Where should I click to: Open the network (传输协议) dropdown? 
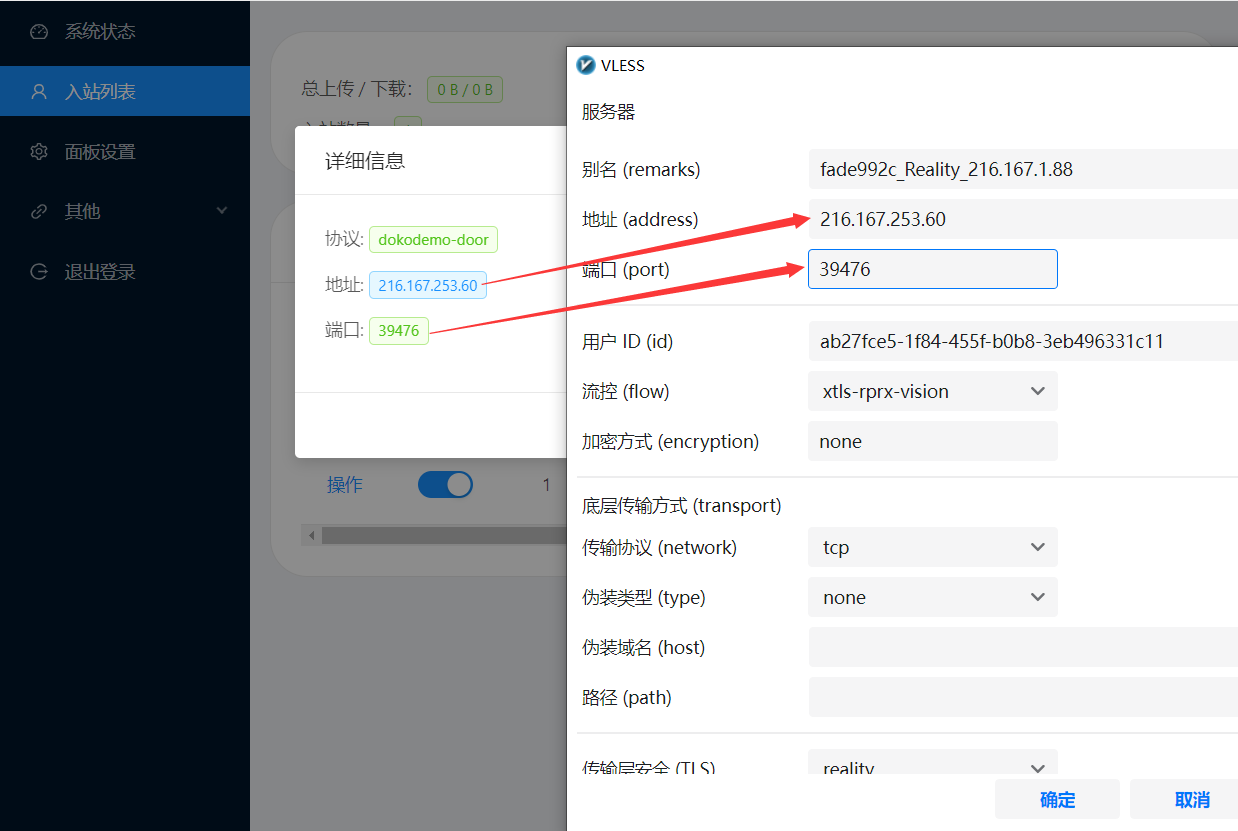pos(932,548)
